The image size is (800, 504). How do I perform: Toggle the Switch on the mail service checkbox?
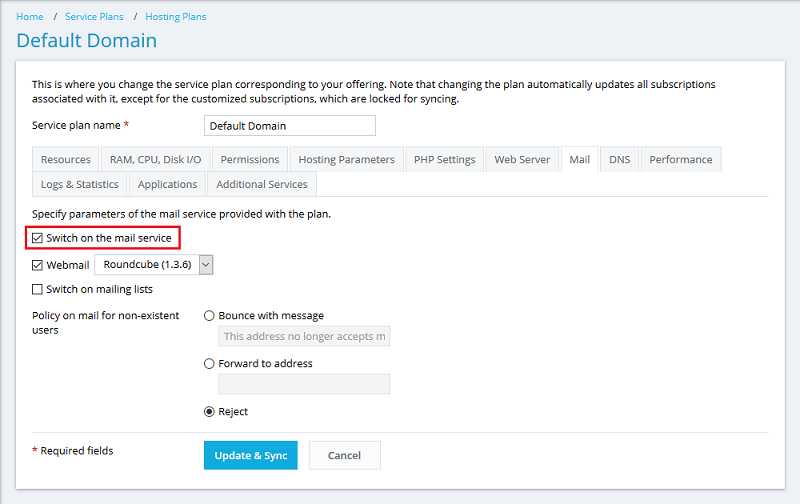pos(38,238)
